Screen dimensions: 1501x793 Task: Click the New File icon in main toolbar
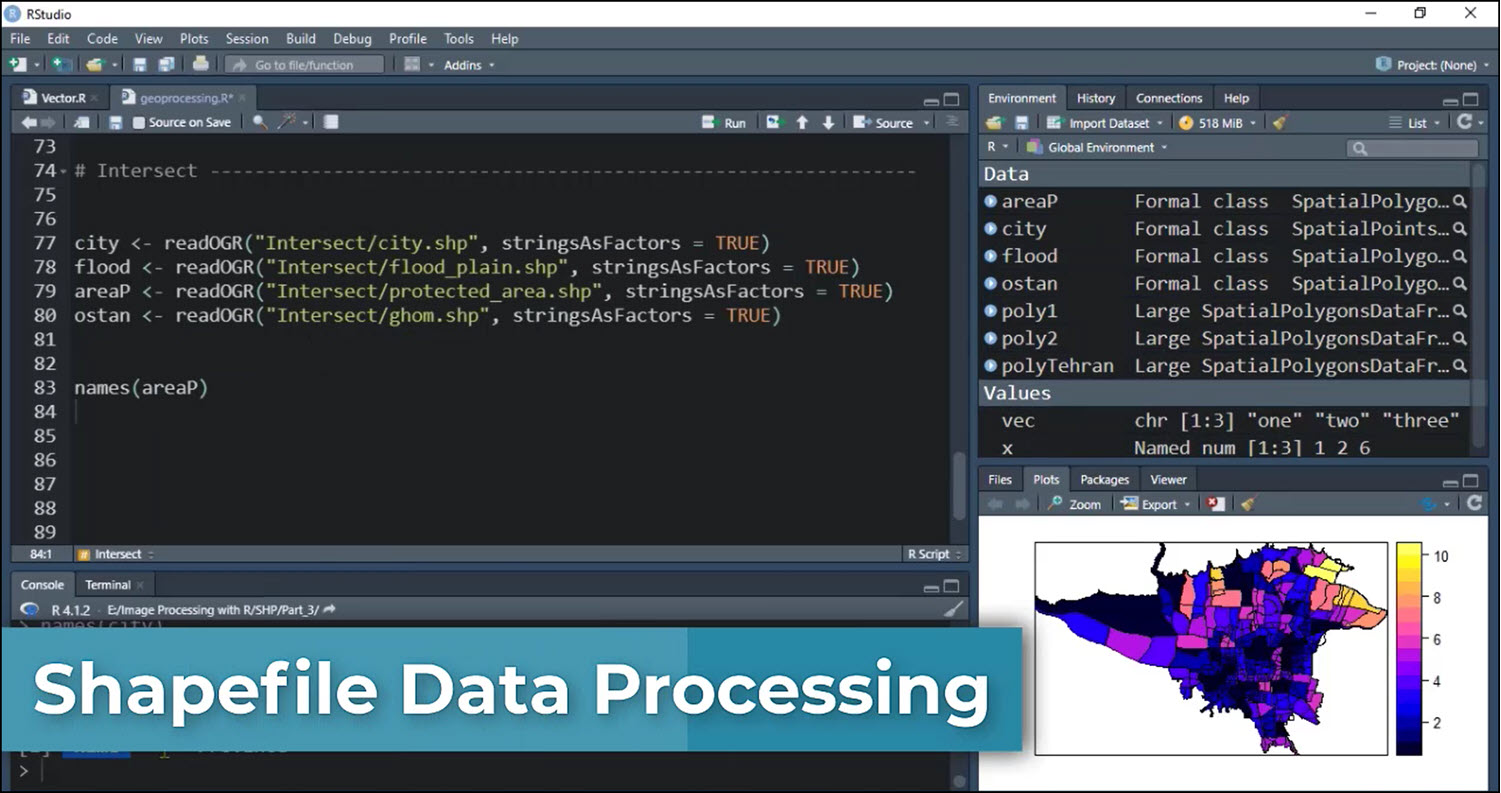(17, 64)
